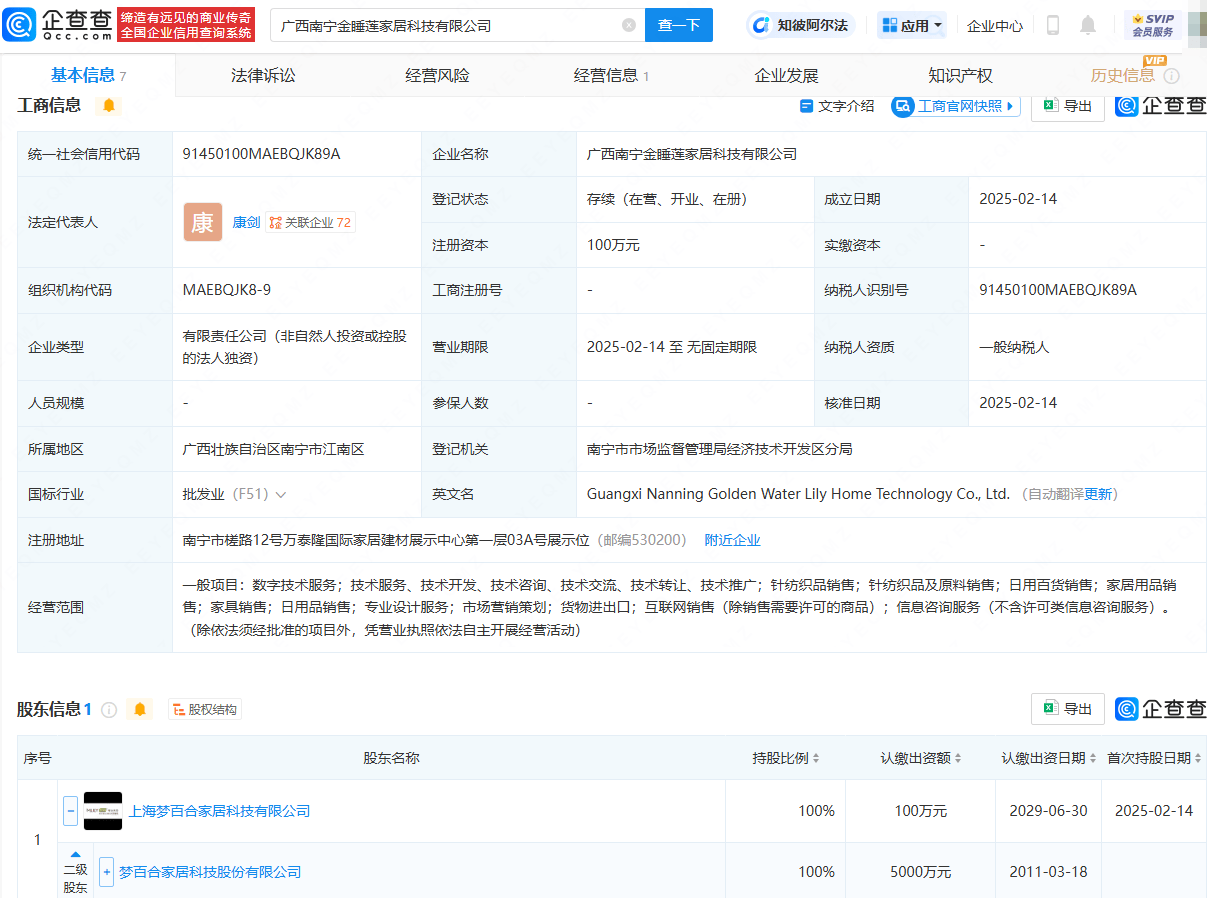Expand the 梦百合家居科技股份 shareholder row
The image size is (1207, 898).
(106, 871)
